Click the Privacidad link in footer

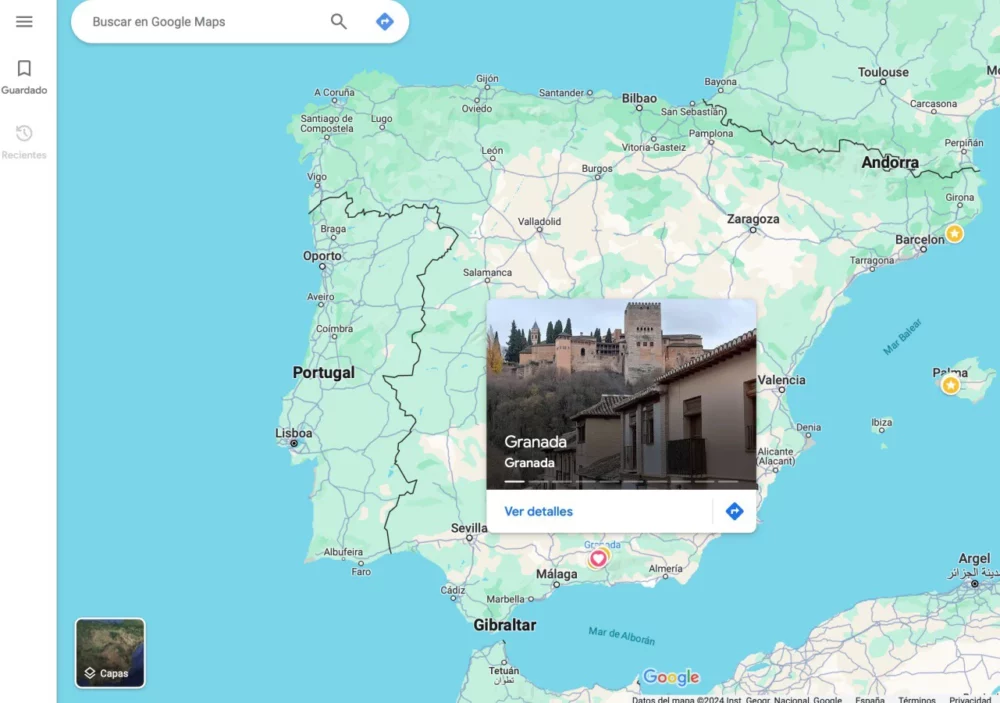pyautogui.click(x=970, y=700)
